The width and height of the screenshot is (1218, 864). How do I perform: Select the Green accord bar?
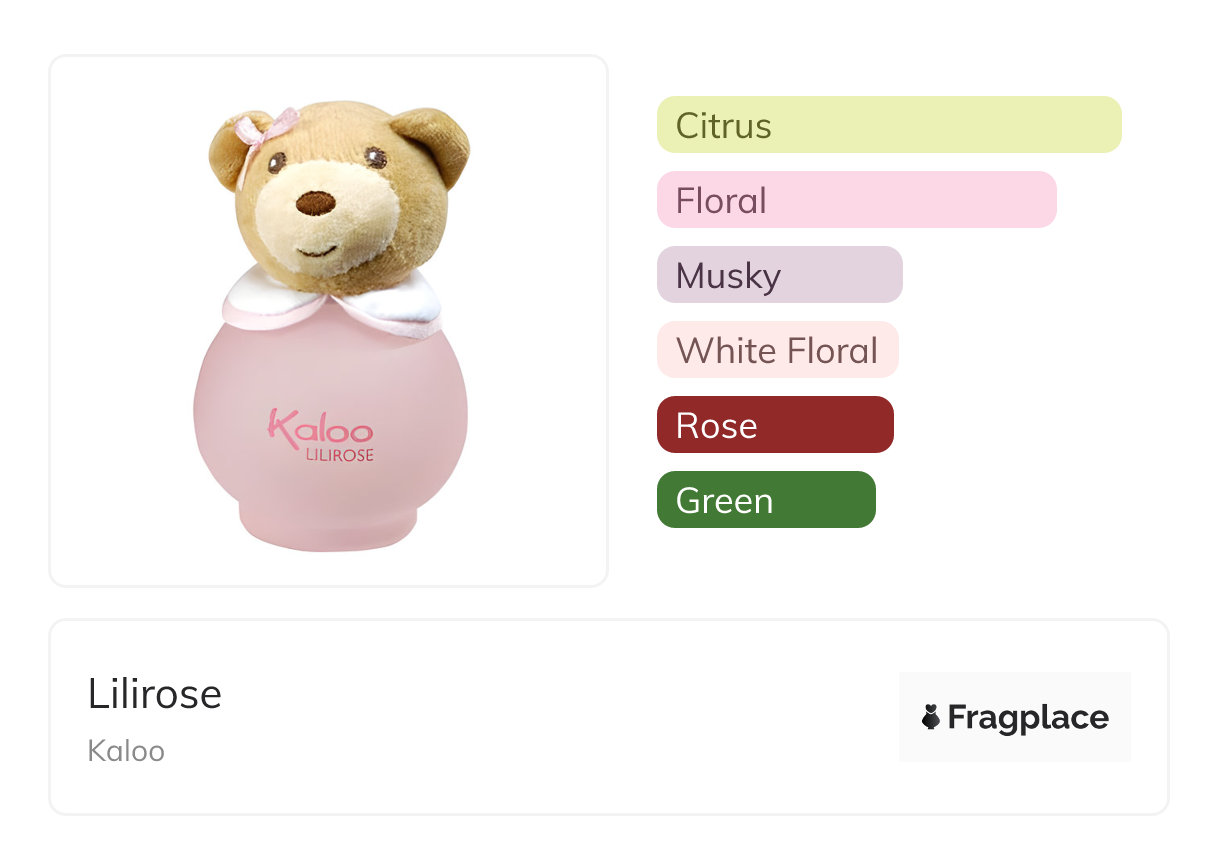point(765,500)
